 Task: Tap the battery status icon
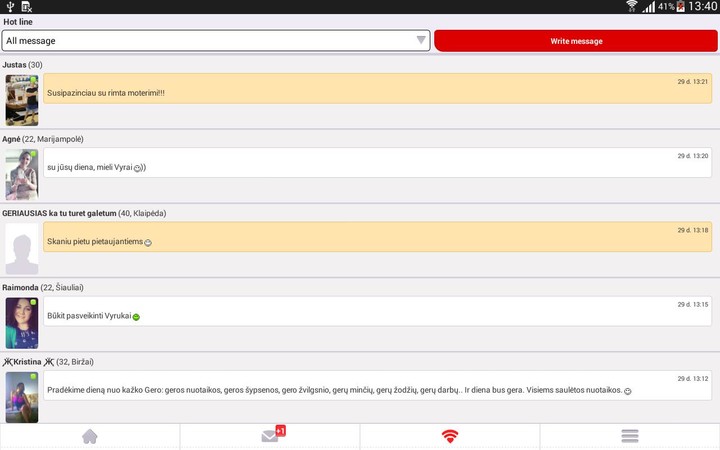point(681,6)
